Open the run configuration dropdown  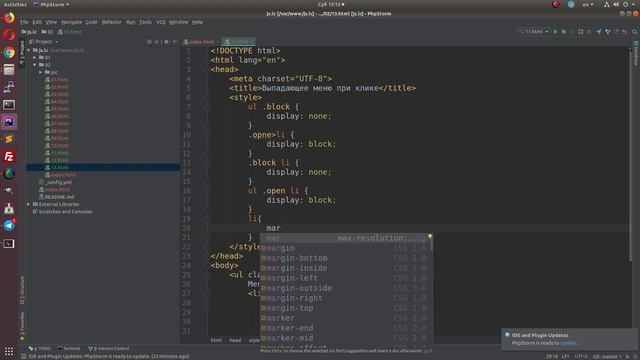[534, 31]
